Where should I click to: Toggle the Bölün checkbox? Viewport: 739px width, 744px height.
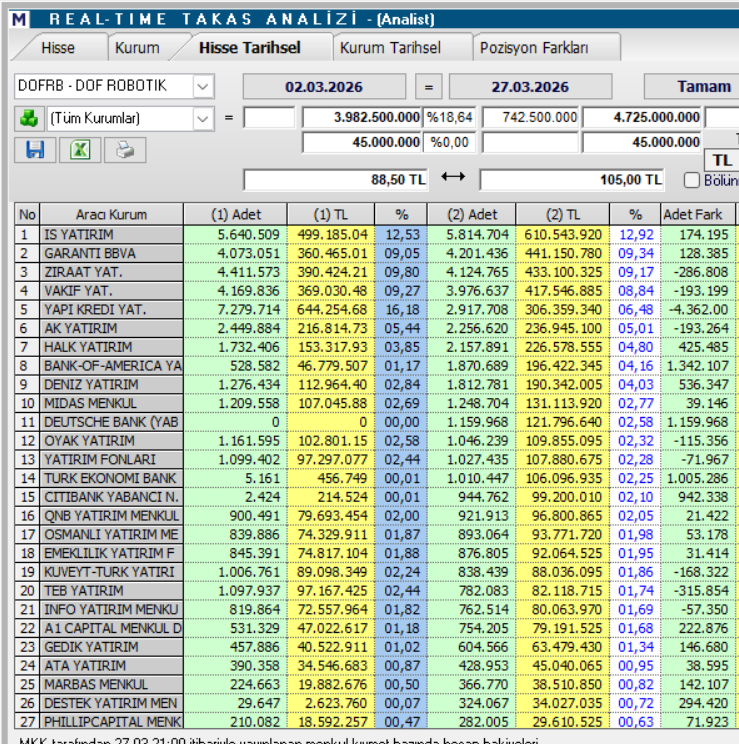[x=692, y=180]
